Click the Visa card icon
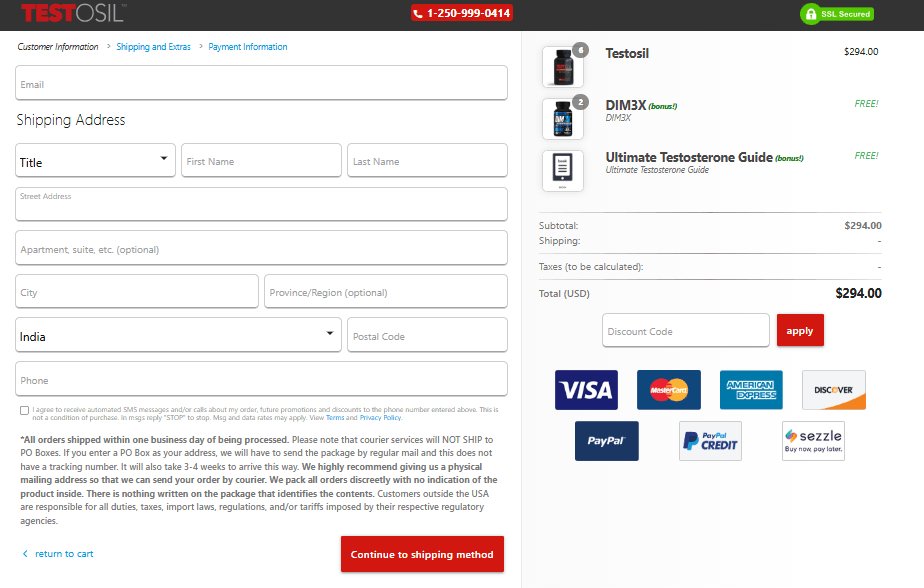The width and height of the screenshot is (924, 588). click(586, 390)
